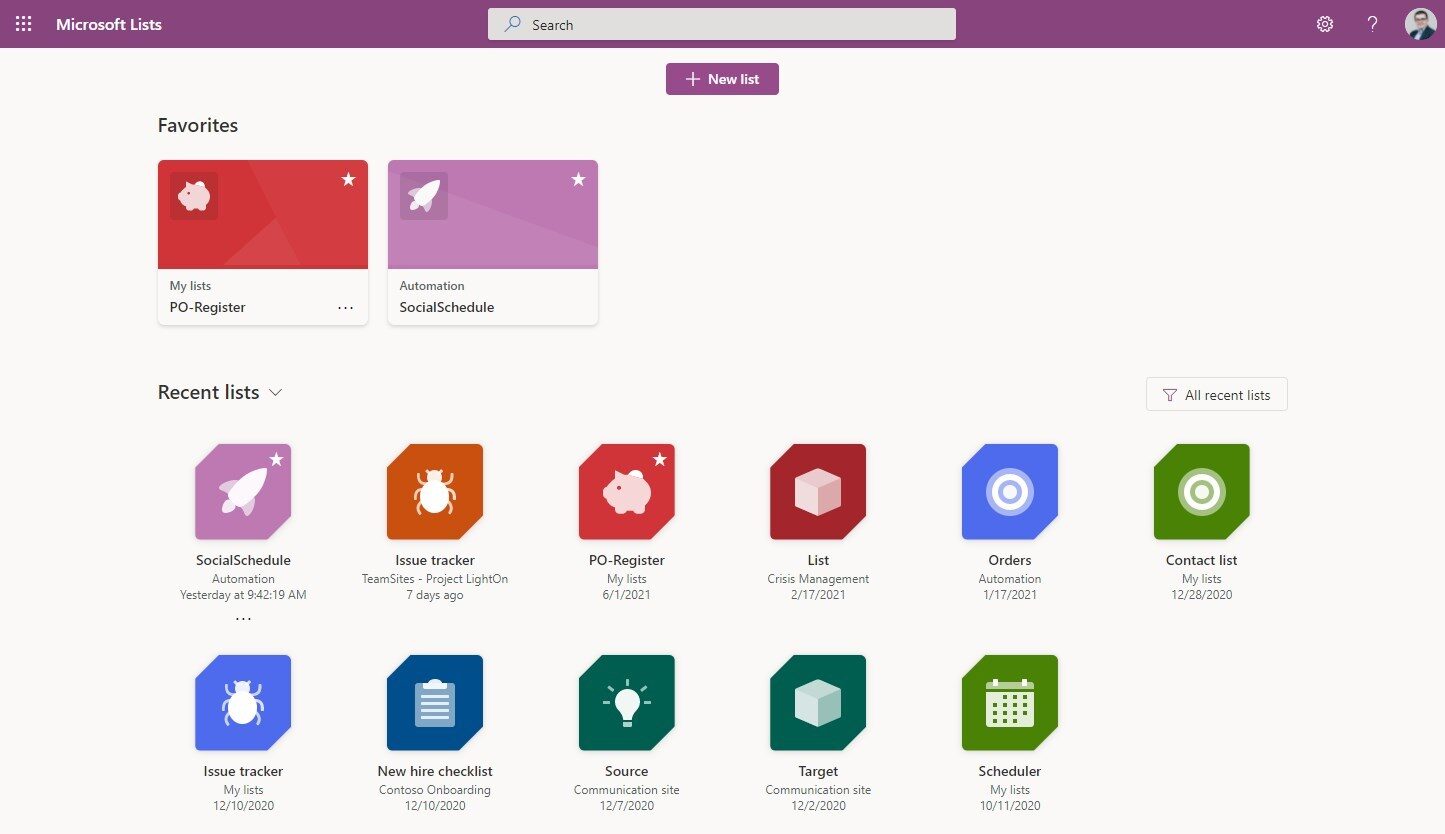Unfavorite the PO-Register tile star
1445x834 pixels.
click(x=348, y=180)
